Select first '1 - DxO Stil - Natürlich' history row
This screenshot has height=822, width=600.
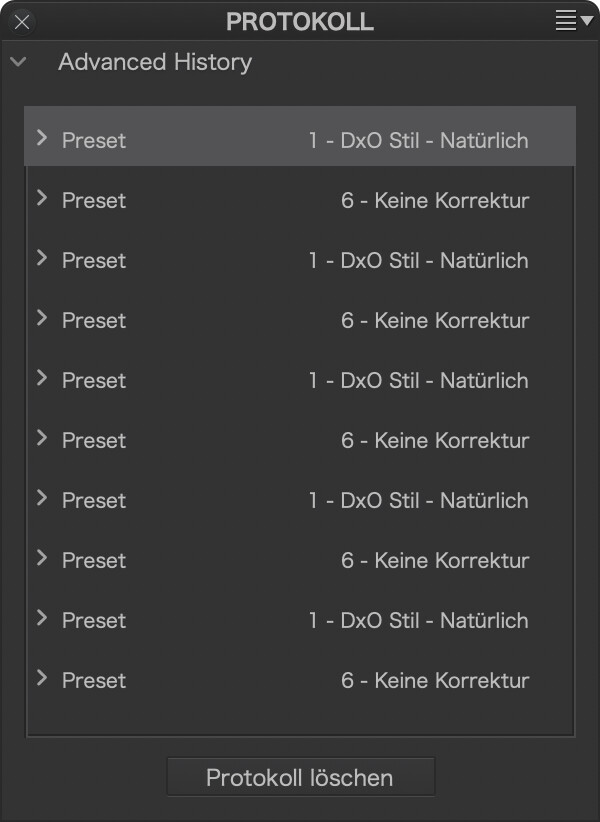300,136
